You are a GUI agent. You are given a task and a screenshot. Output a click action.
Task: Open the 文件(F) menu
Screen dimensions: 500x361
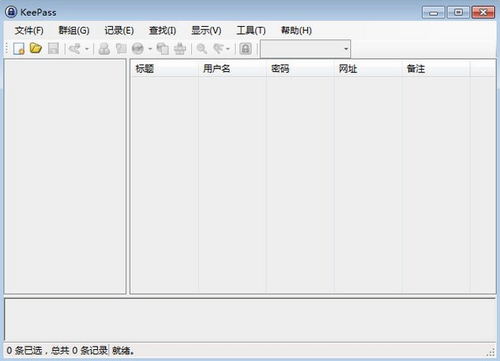29,31
